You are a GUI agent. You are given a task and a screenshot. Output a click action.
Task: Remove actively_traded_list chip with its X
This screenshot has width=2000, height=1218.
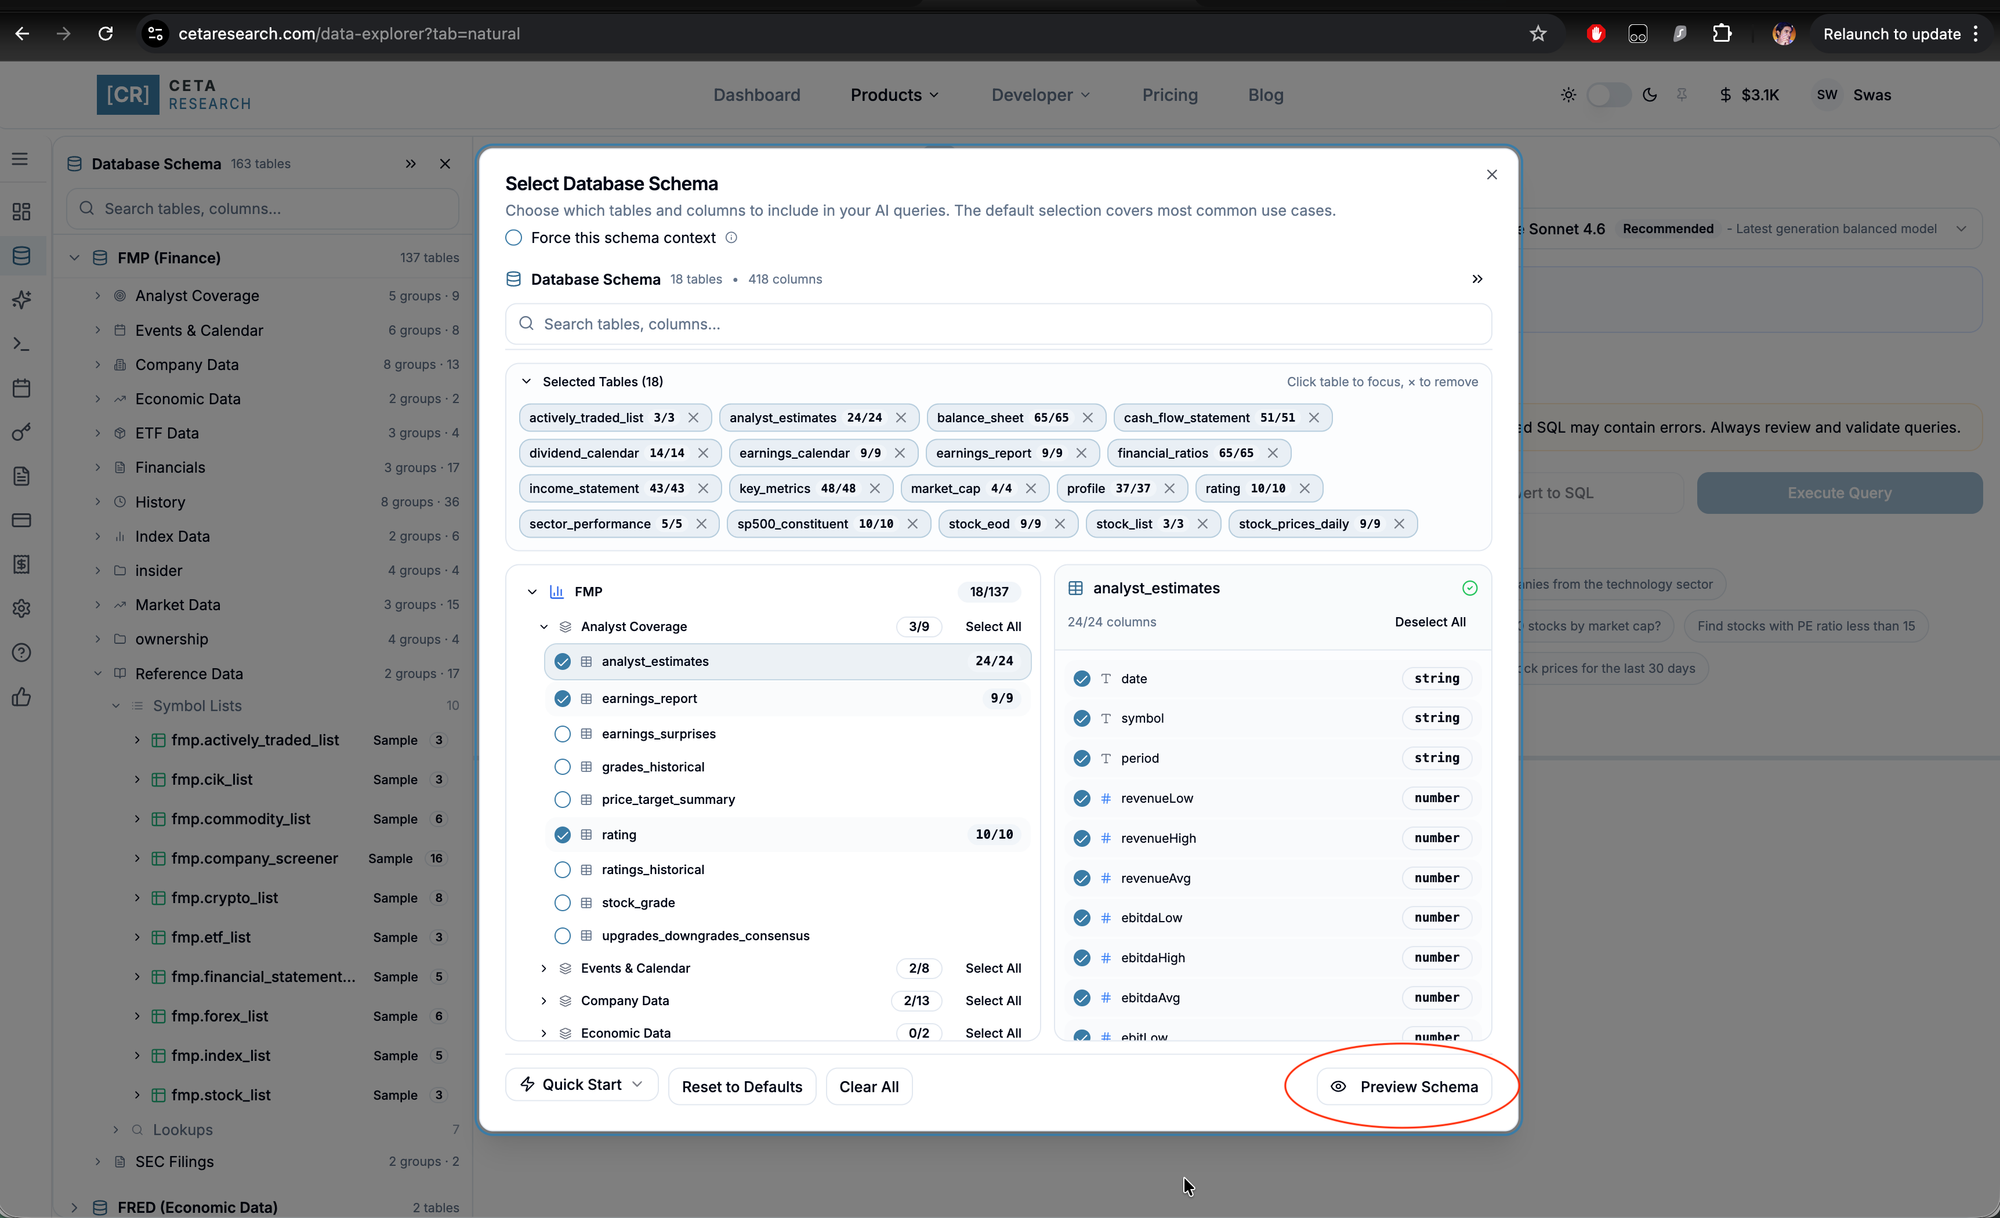[x=693, y=418]
